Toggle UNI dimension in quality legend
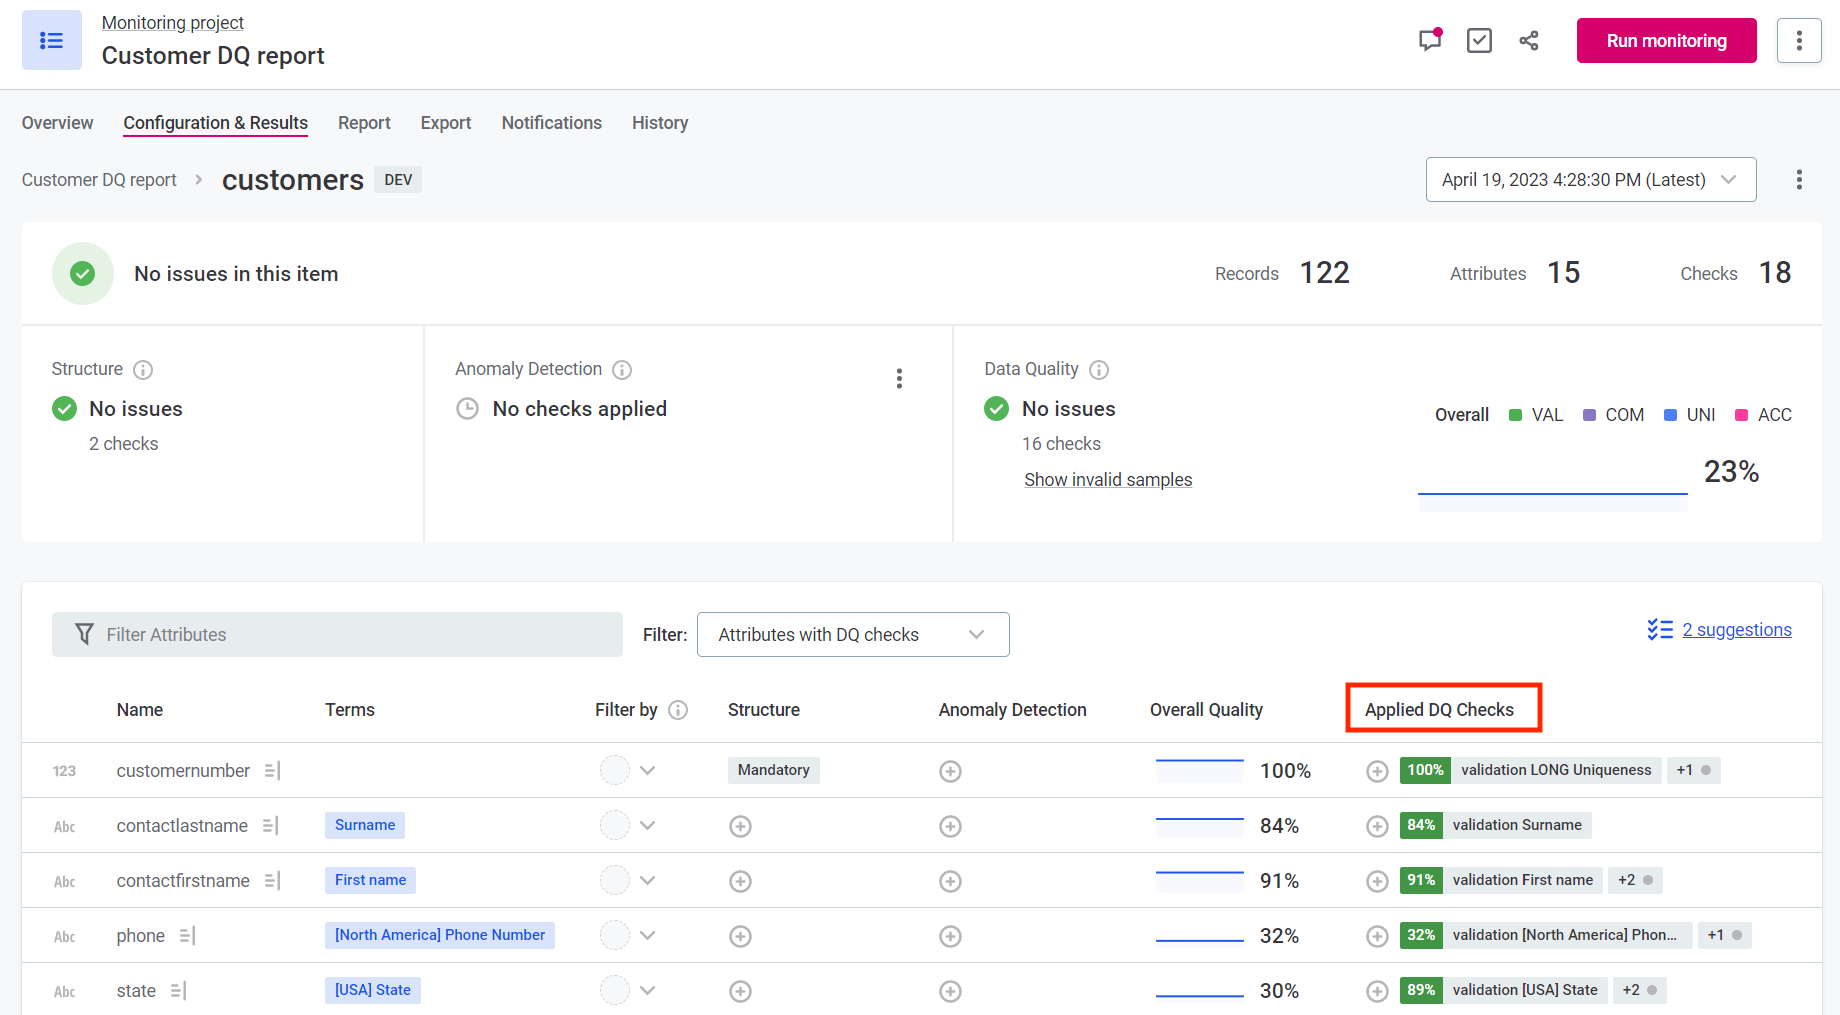 click(x=1690, y=415)
